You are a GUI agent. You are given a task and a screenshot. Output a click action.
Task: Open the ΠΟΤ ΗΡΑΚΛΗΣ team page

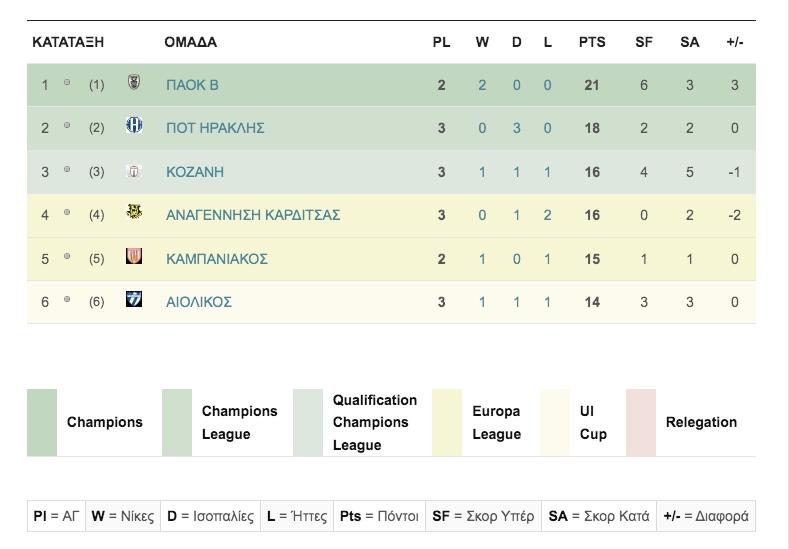(x=215, y=128)
